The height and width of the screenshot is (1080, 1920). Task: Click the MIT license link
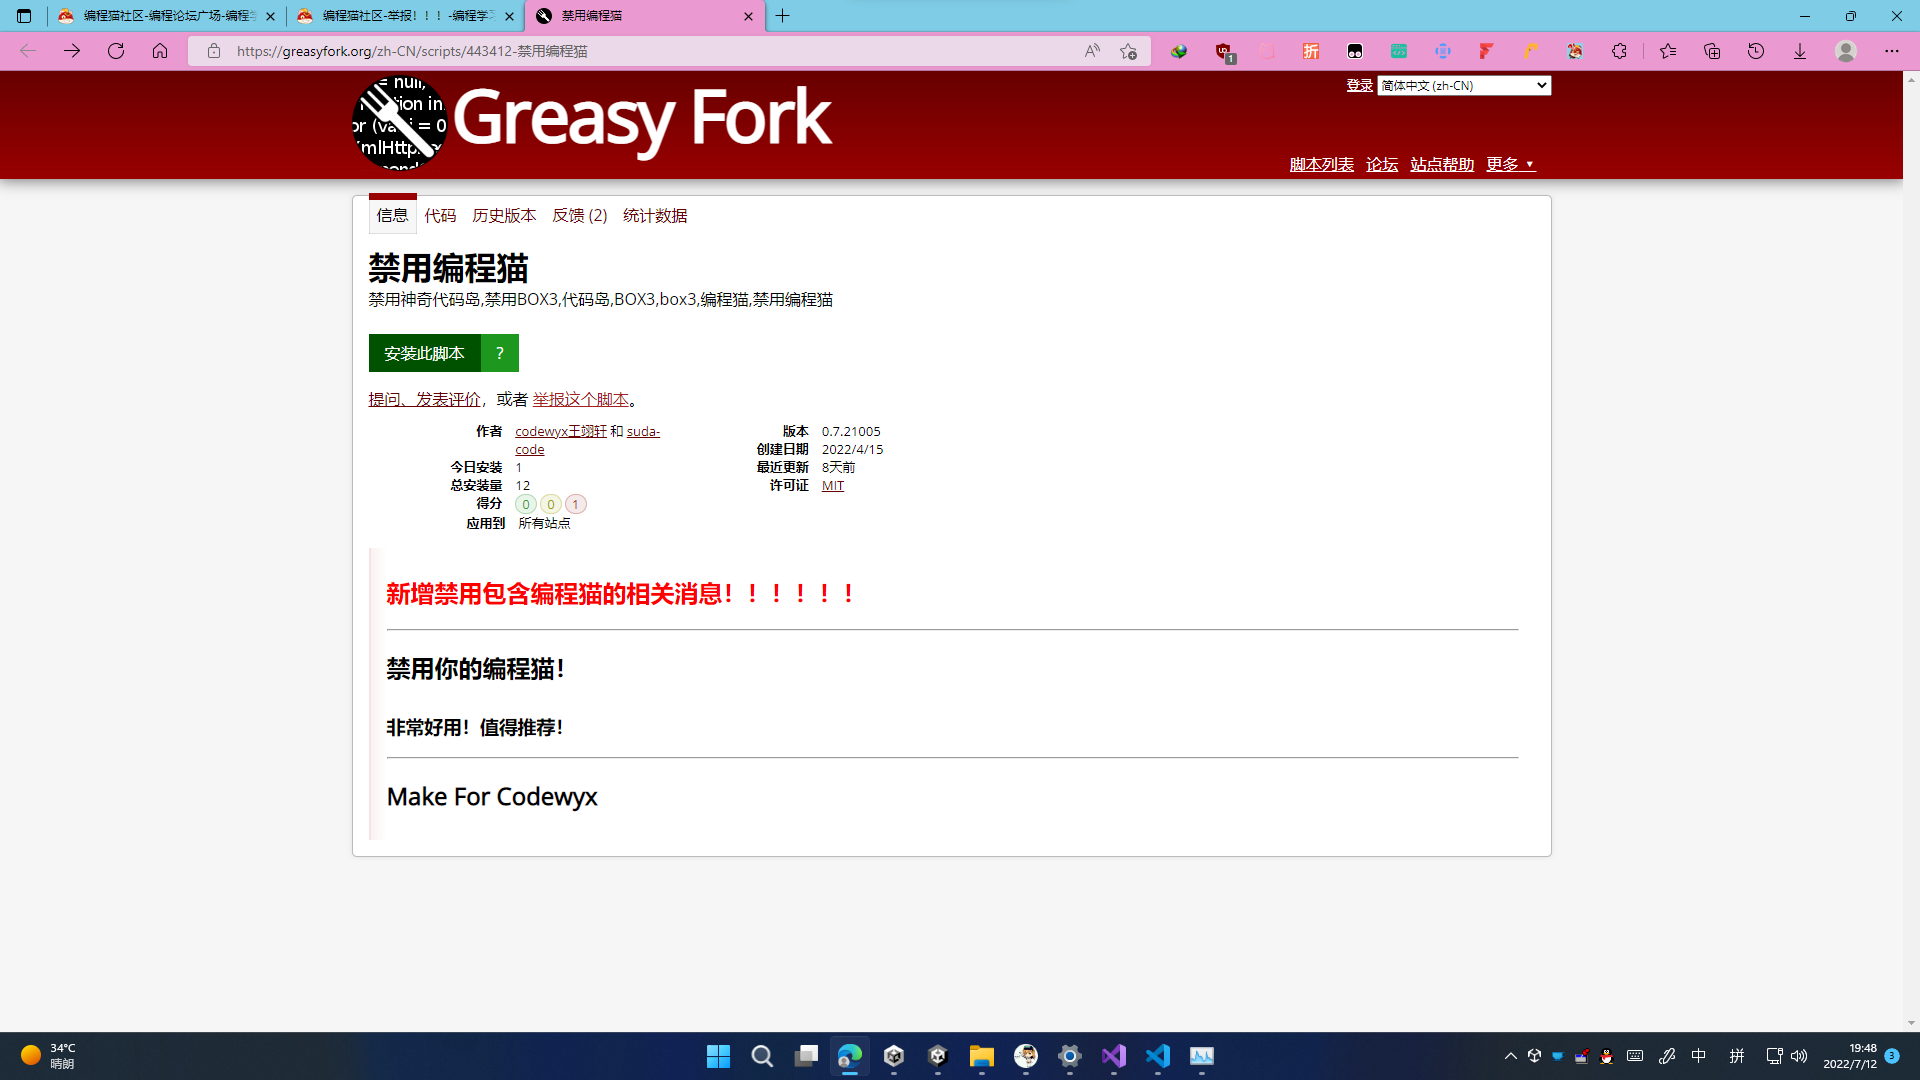click(833, 485)
